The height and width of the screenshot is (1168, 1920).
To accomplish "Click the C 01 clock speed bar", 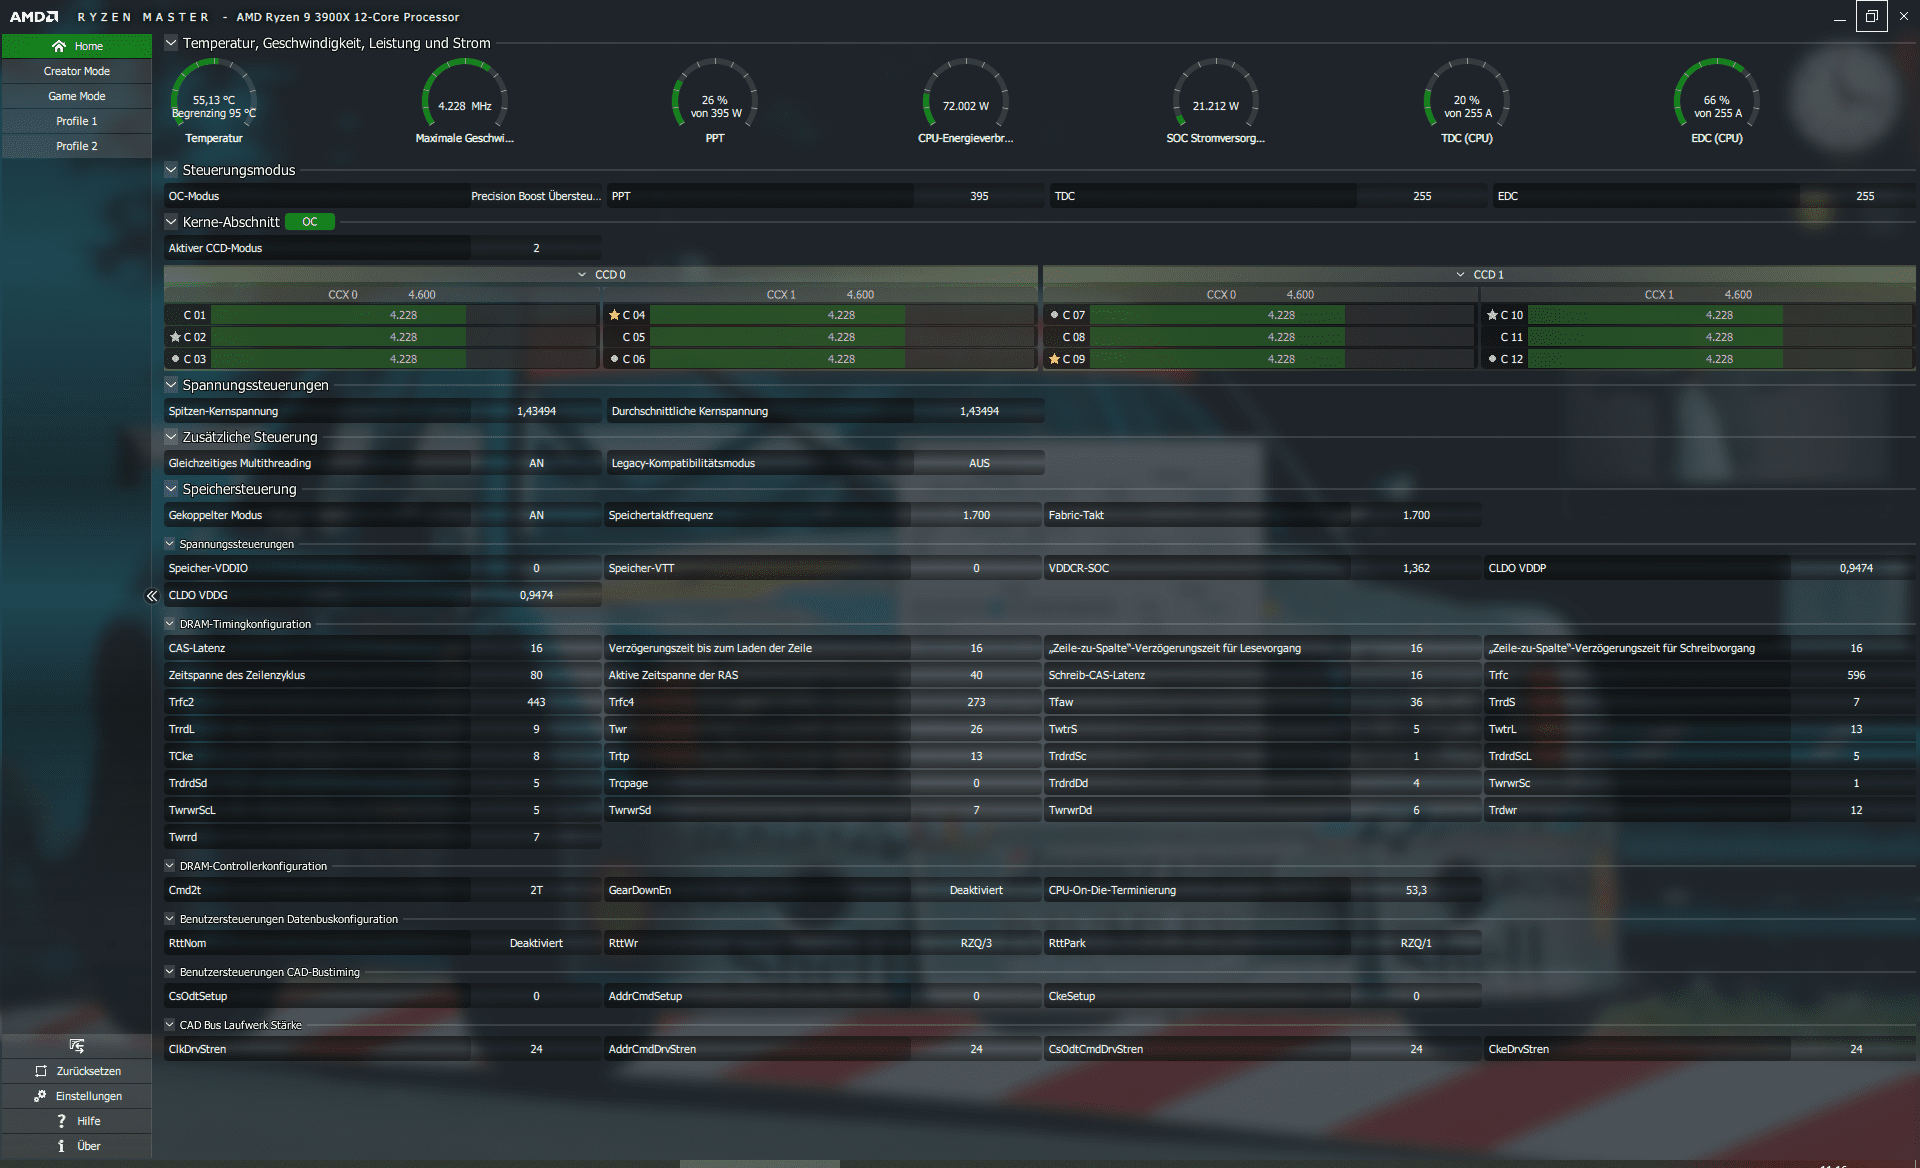I will tap(403, 315).
